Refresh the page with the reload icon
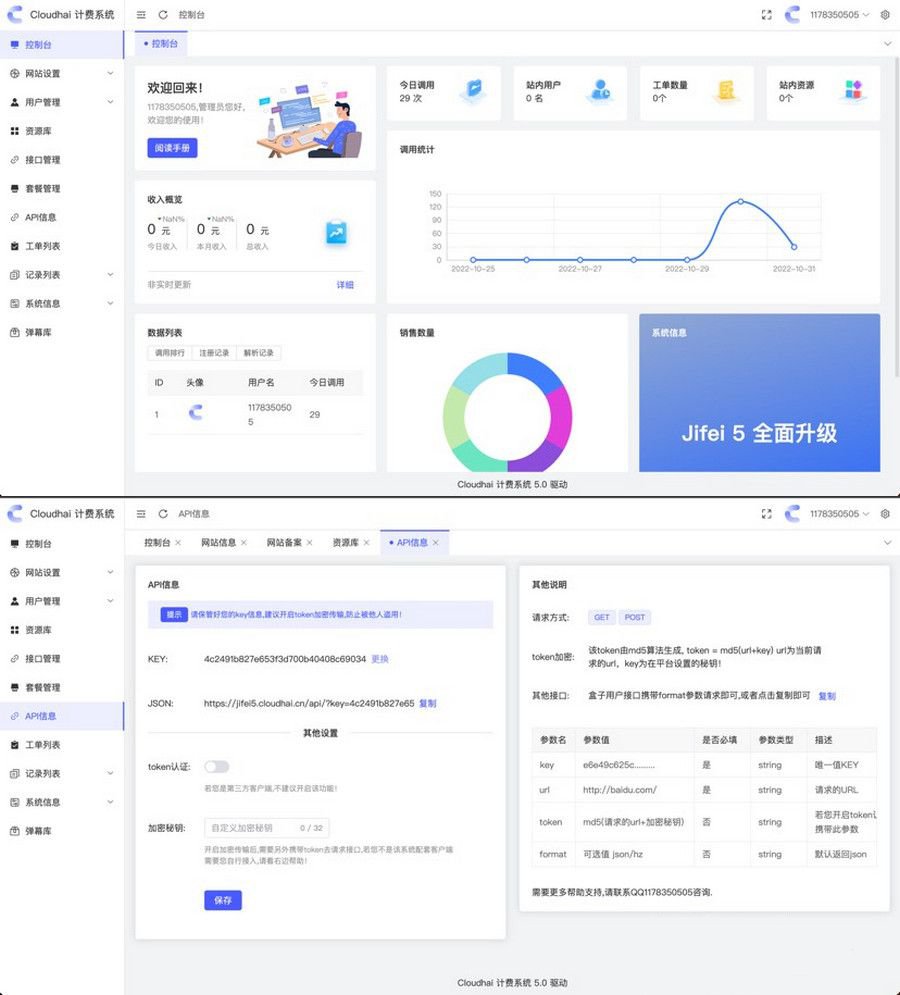 tap(163, 15)
